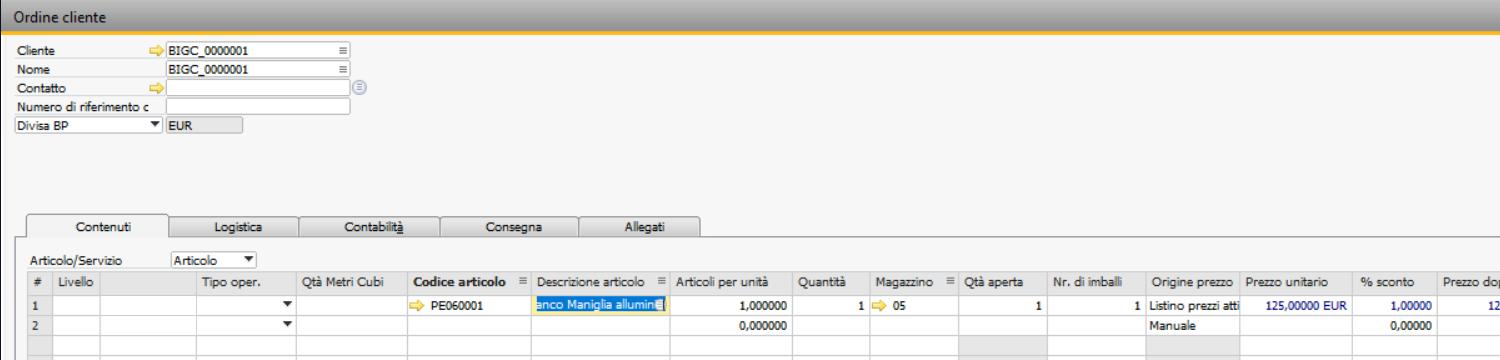Click the 0,00000 discount cell in row 2

[x=1395, y=325]
